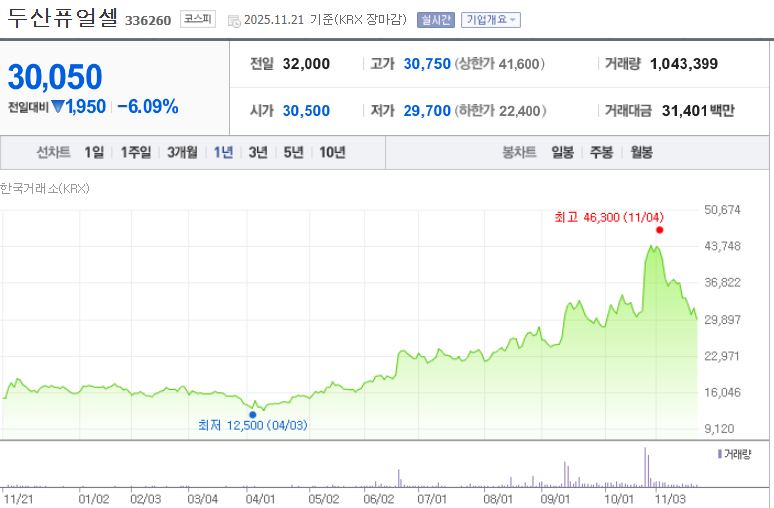Click the 고가 value 30,750
The width and height of the screenshot is (774, 508).
427,64
